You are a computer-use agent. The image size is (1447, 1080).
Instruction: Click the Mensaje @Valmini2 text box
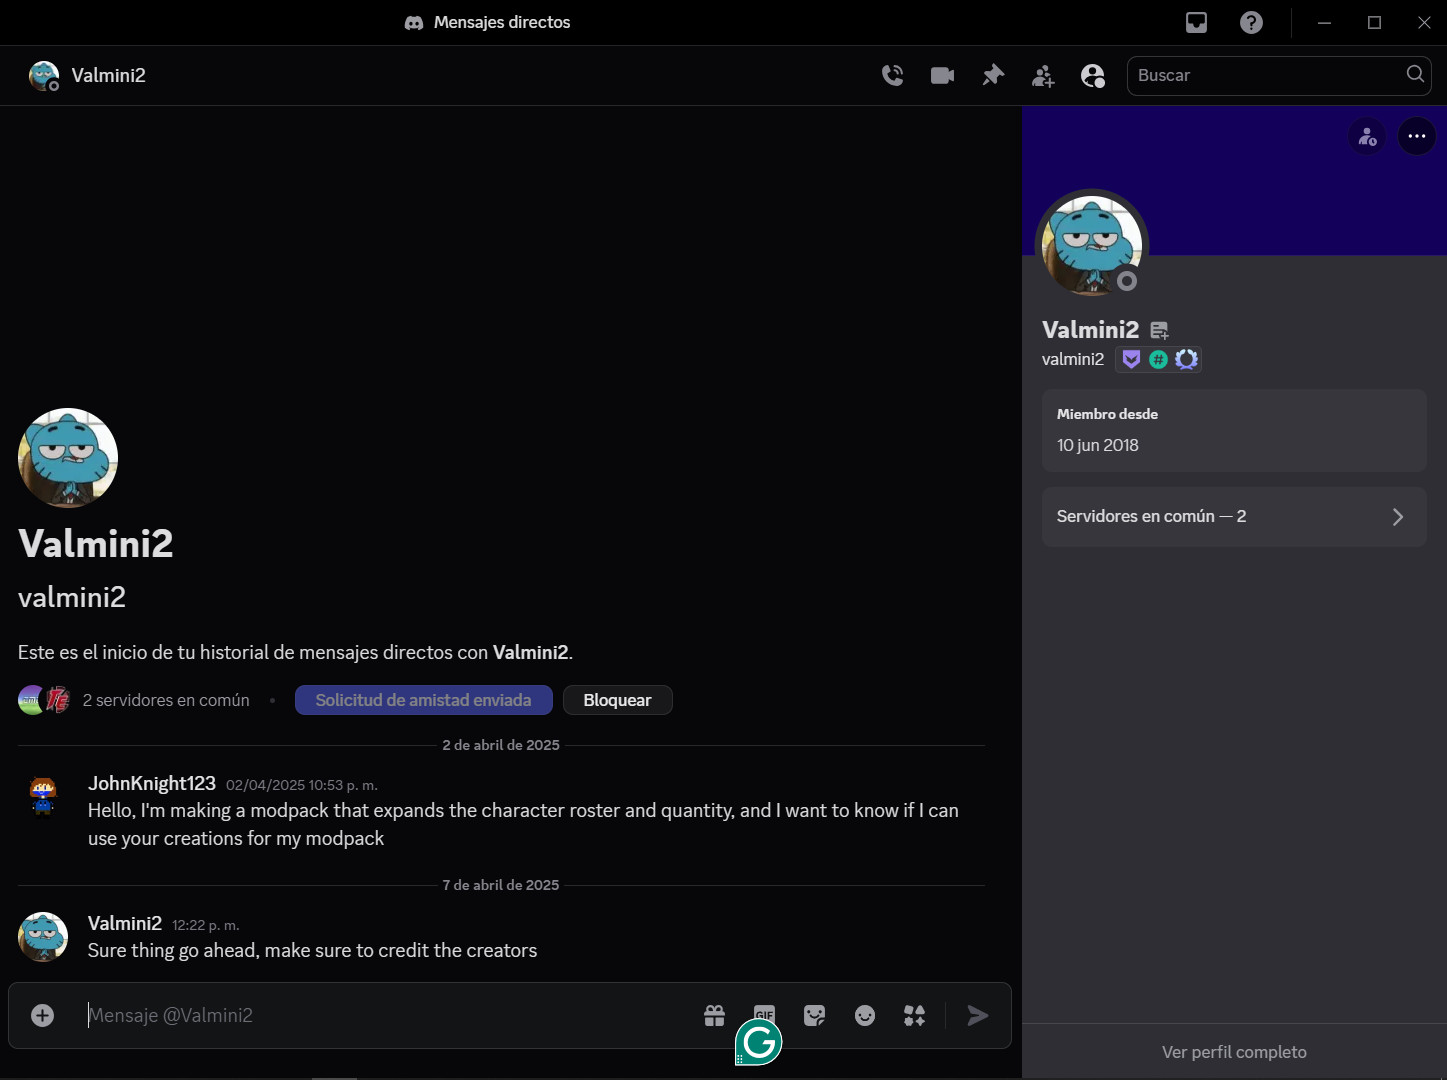380,1015
